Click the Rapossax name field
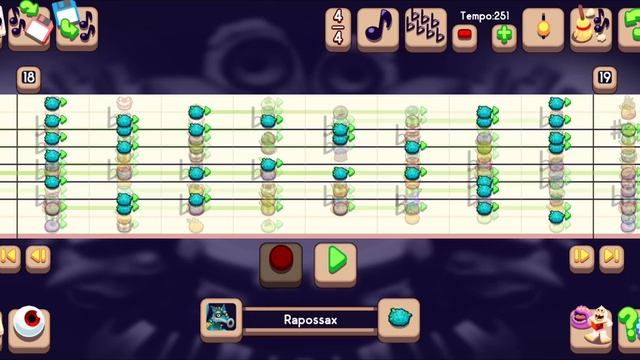Viewport: 640px width, 360px height. coord(310,320)
